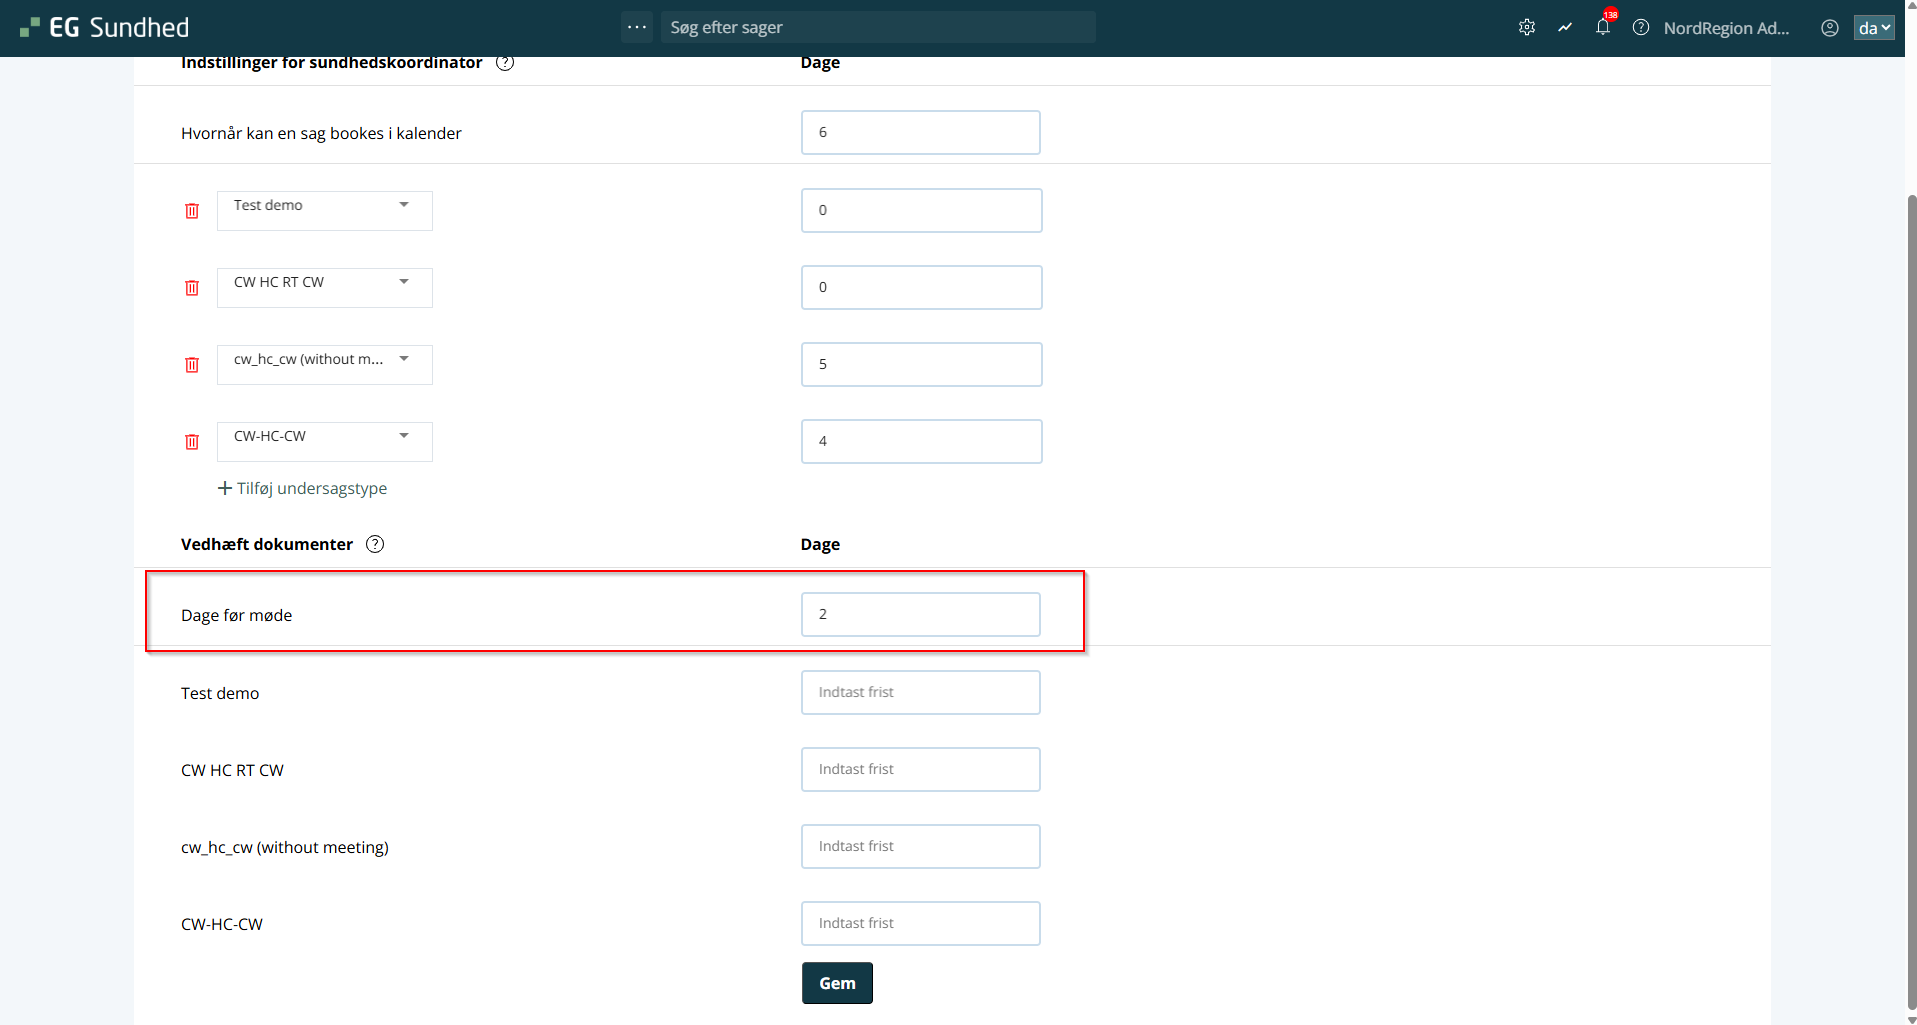Click the EG Sundhed logo
Image resolution: width=1917 pixels, height=1025 pixels.
(x=105, y=28)
